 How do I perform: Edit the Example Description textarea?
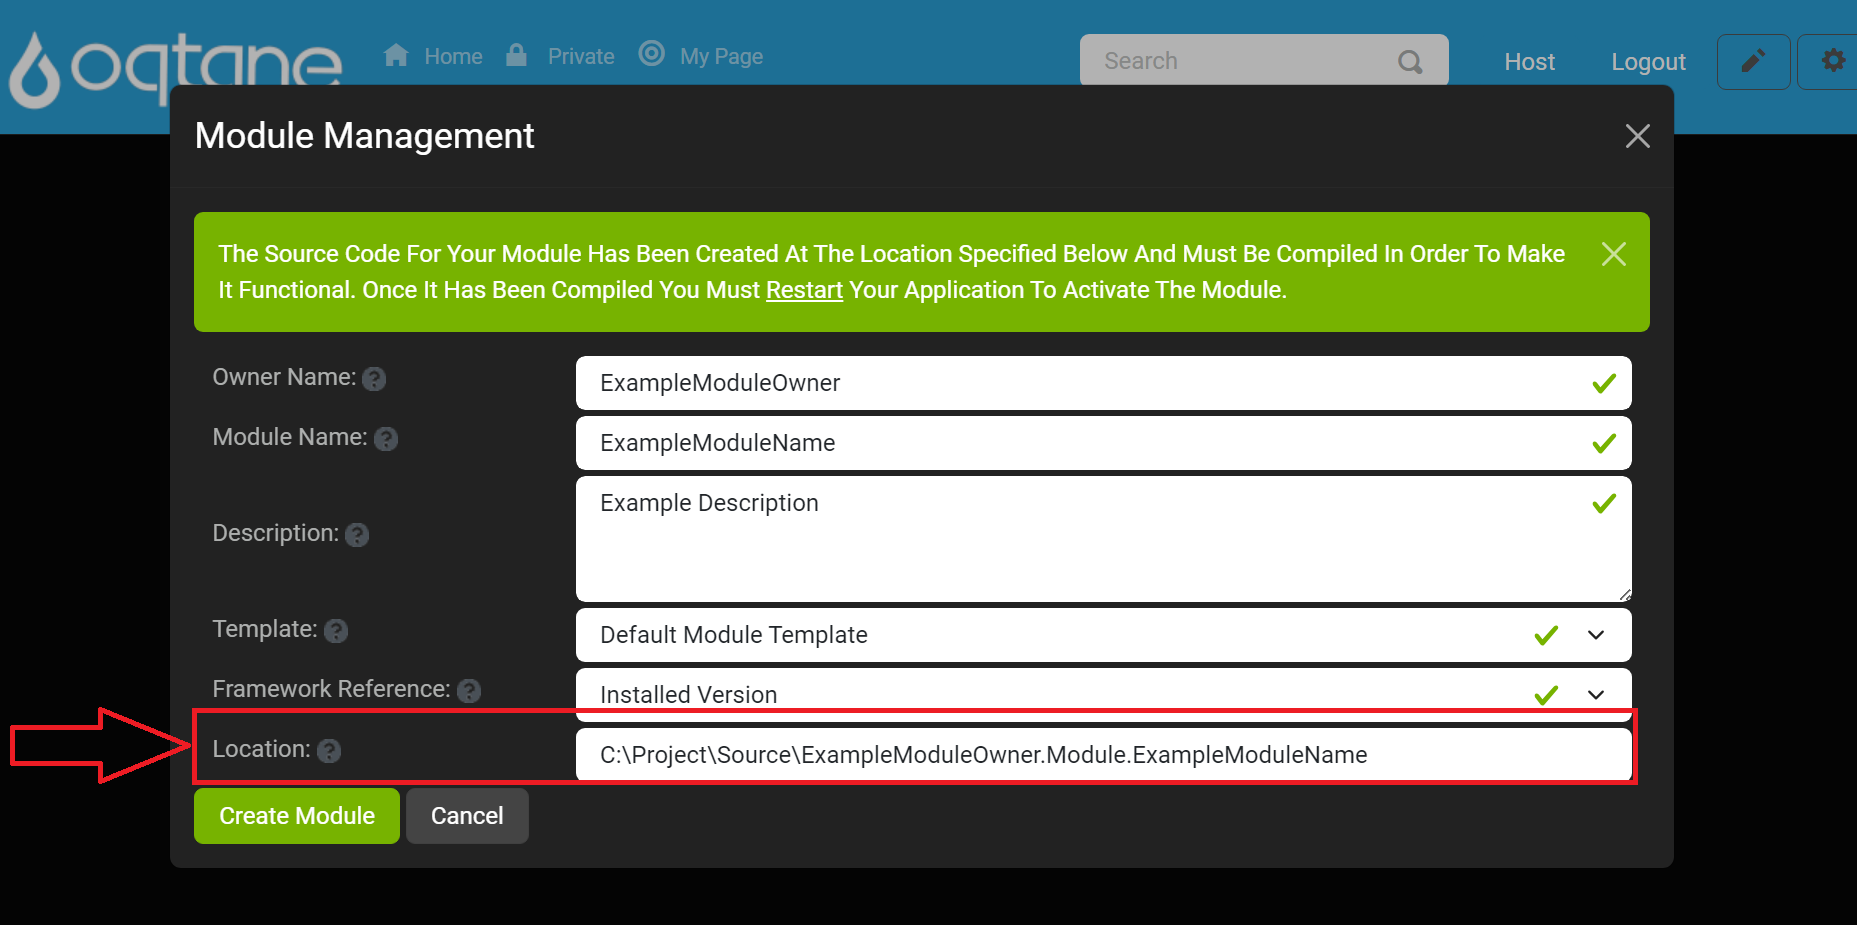coord(1103,539)
